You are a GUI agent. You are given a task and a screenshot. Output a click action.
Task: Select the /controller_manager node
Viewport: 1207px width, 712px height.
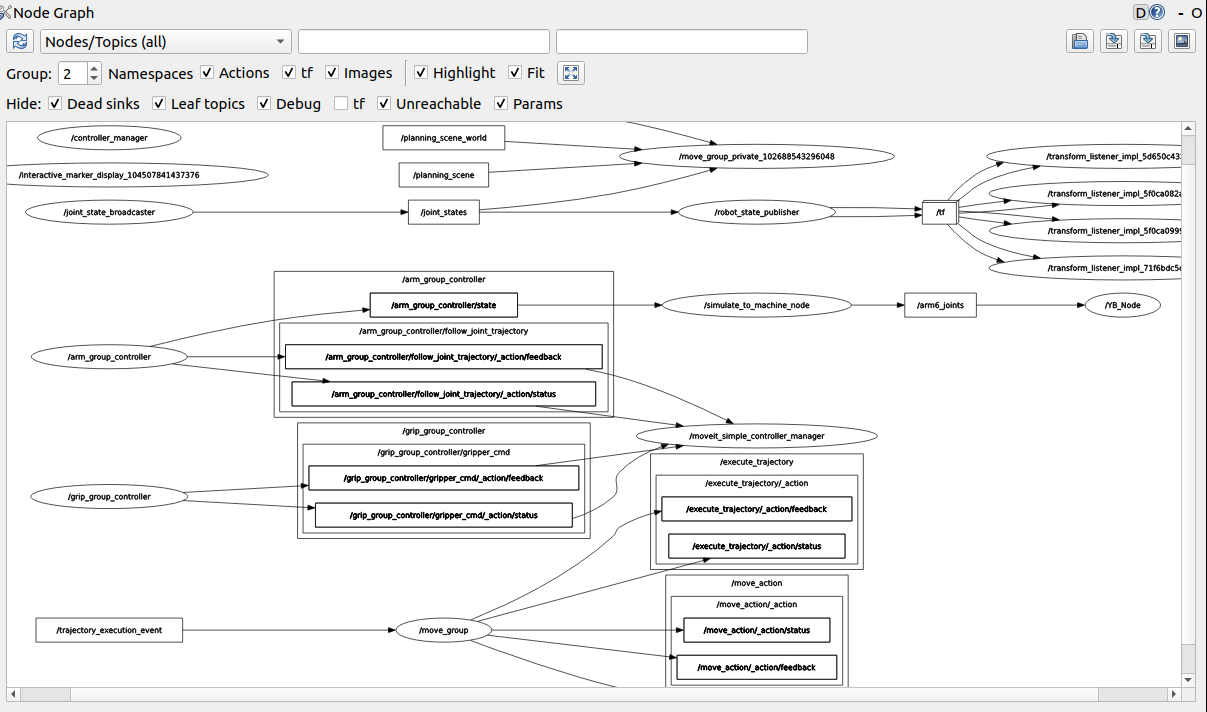pyautogui.click(x=109, y=137)
